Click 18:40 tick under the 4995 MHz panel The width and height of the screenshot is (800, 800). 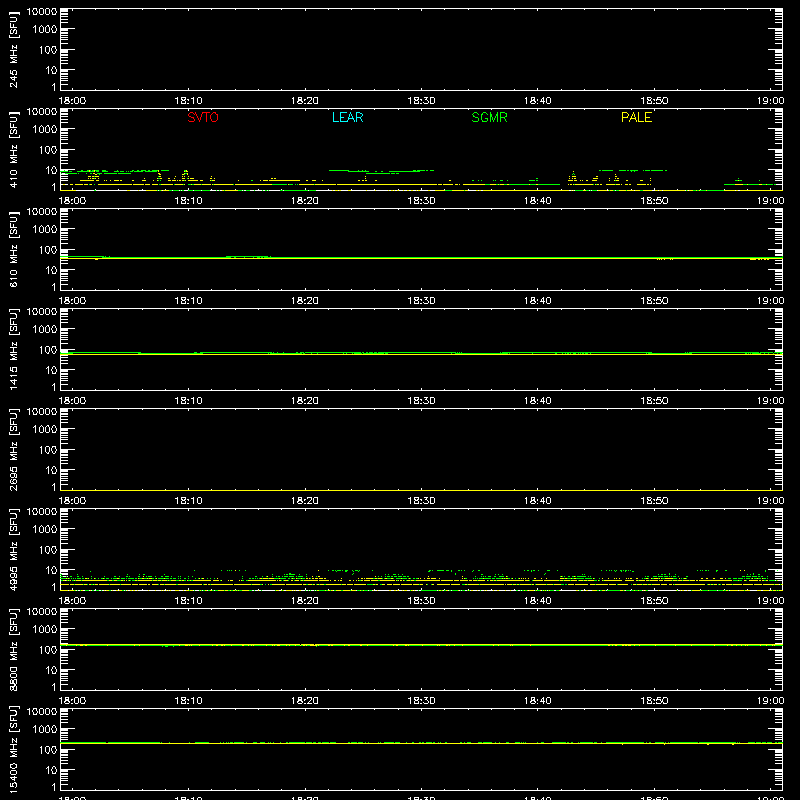pyautogui.click(x=538, y=601)
